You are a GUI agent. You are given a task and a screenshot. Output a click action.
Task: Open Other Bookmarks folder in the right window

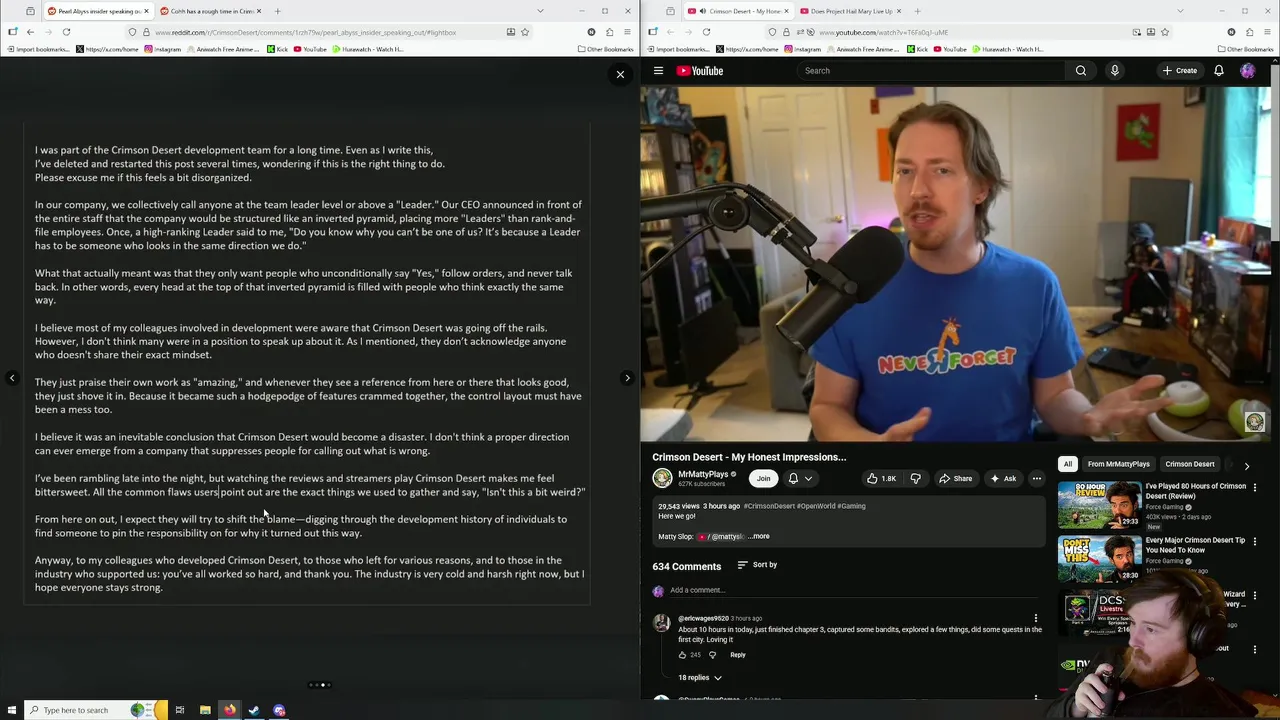1244,49
